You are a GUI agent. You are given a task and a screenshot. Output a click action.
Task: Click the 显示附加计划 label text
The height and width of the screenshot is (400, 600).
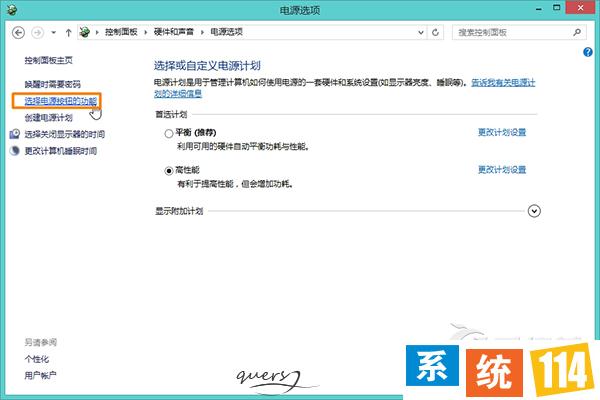[179, 211]
